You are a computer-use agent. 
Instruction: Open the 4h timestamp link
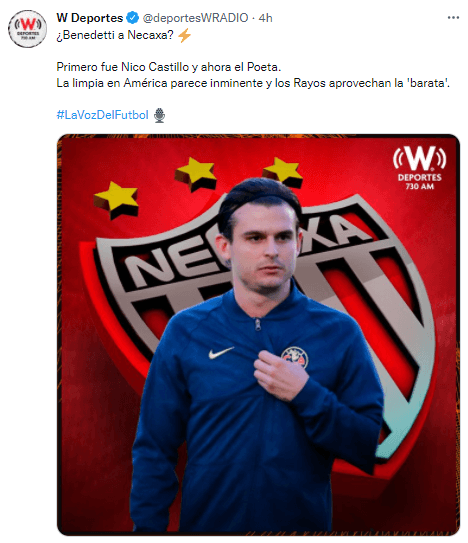[266, 18]
